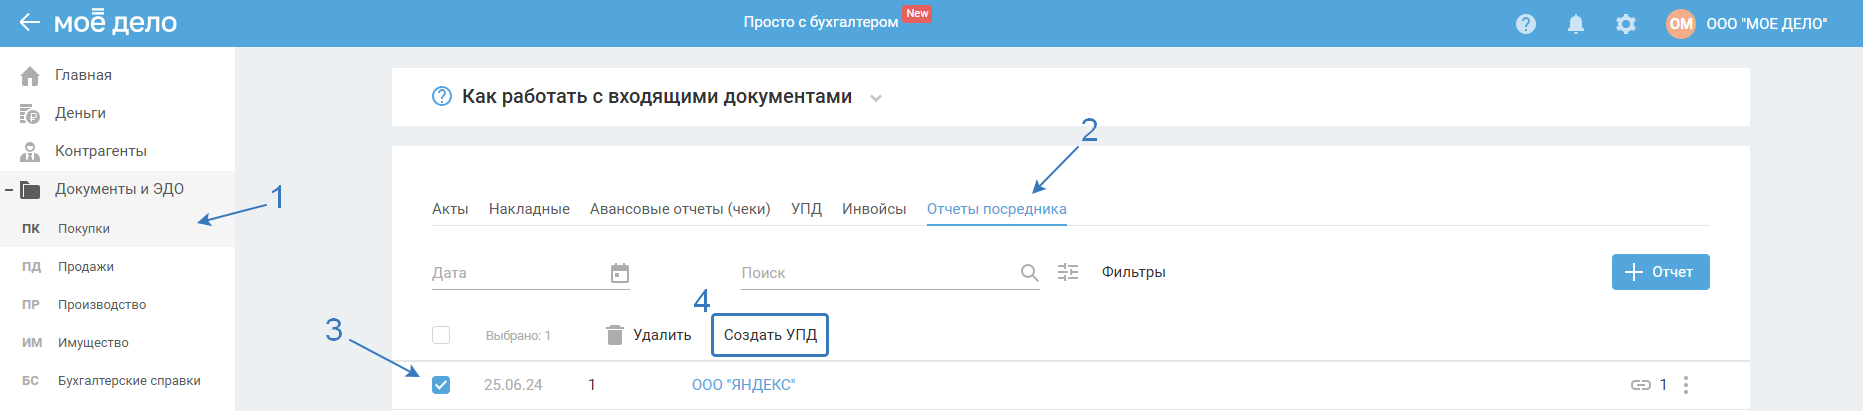Open the notifications bell icon
Screen dimensions: 1863x411
tap(1575, 23)
